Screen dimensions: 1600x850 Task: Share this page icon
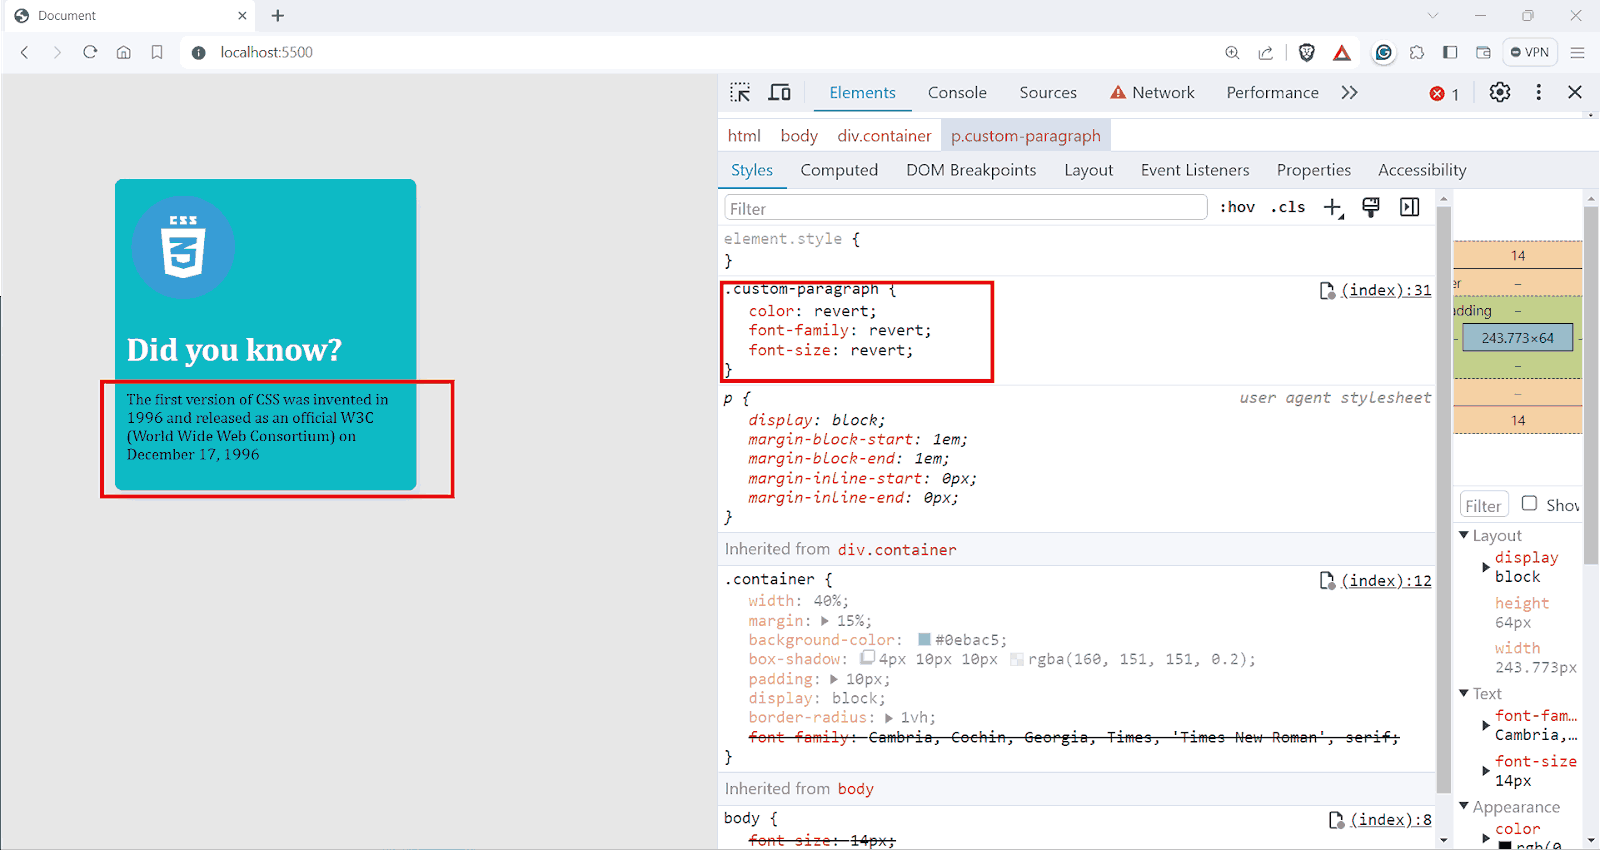[x=1266, y=52]
